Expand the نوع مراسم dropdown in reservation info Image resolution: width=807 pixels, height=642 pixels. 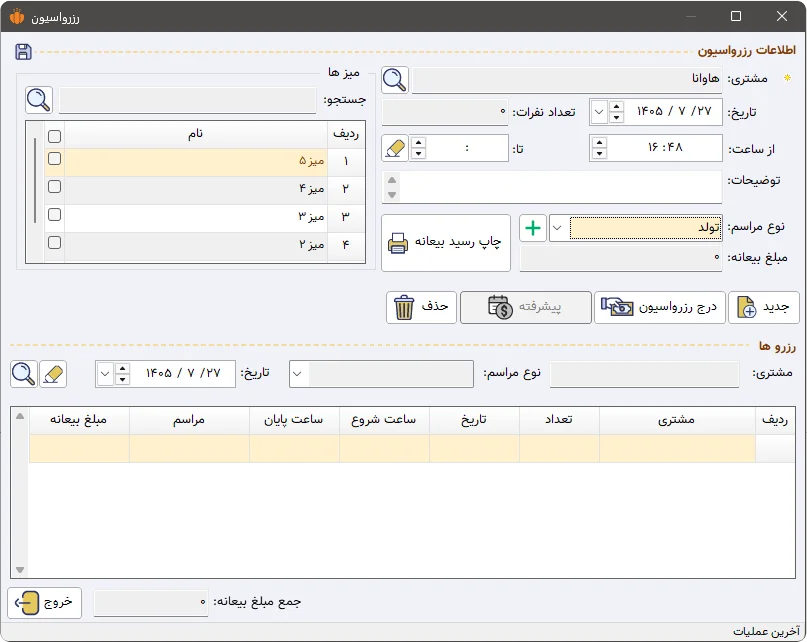[x=557, y=228]
